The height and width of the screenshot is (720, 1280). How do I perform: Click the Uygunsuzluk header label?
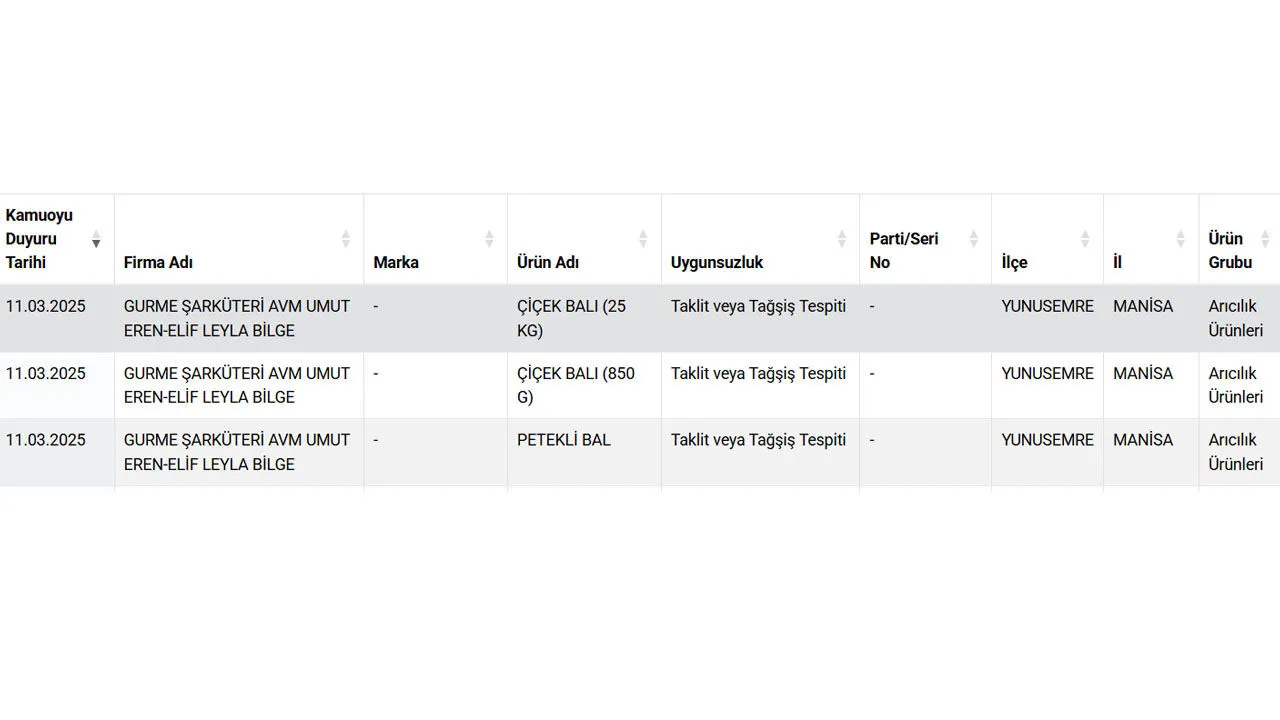tap(716, 262)
